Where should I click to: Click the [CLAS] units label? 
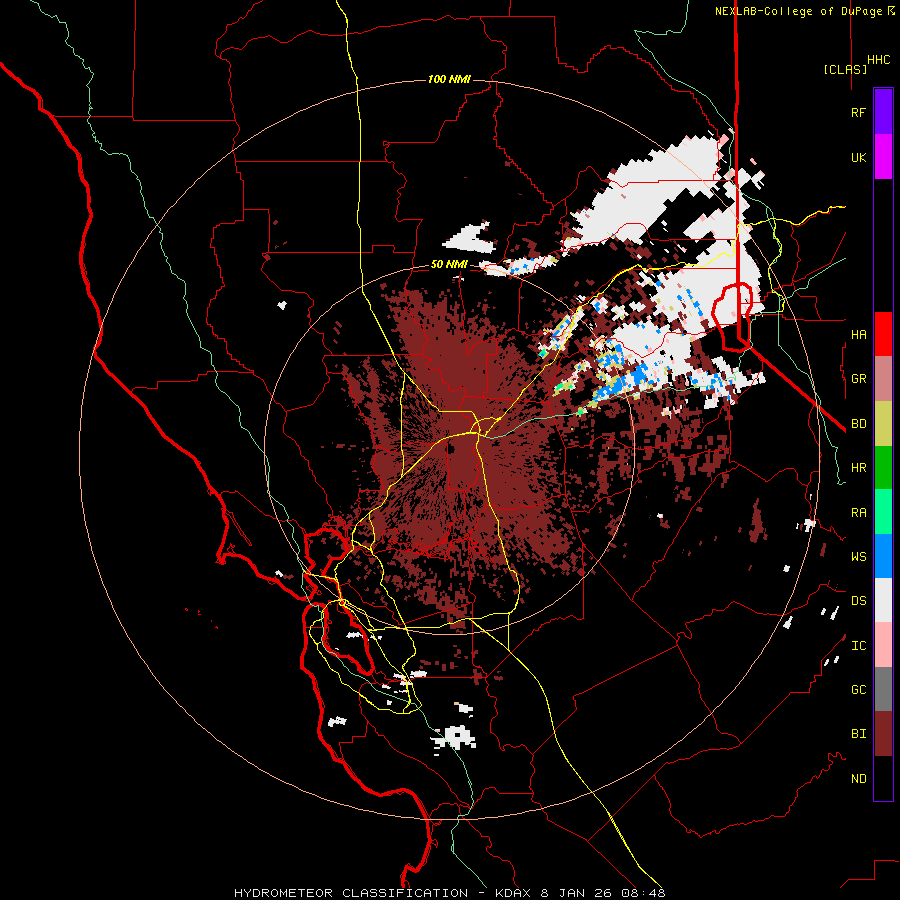pyautogui.click(x=845, y=69)
